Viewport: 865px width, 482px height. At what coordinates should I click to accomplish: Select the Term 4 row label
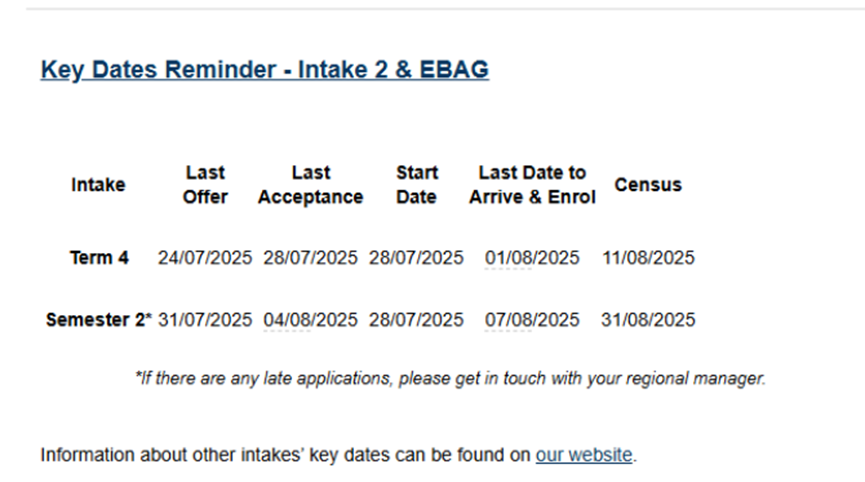click(x=99, y=258)
